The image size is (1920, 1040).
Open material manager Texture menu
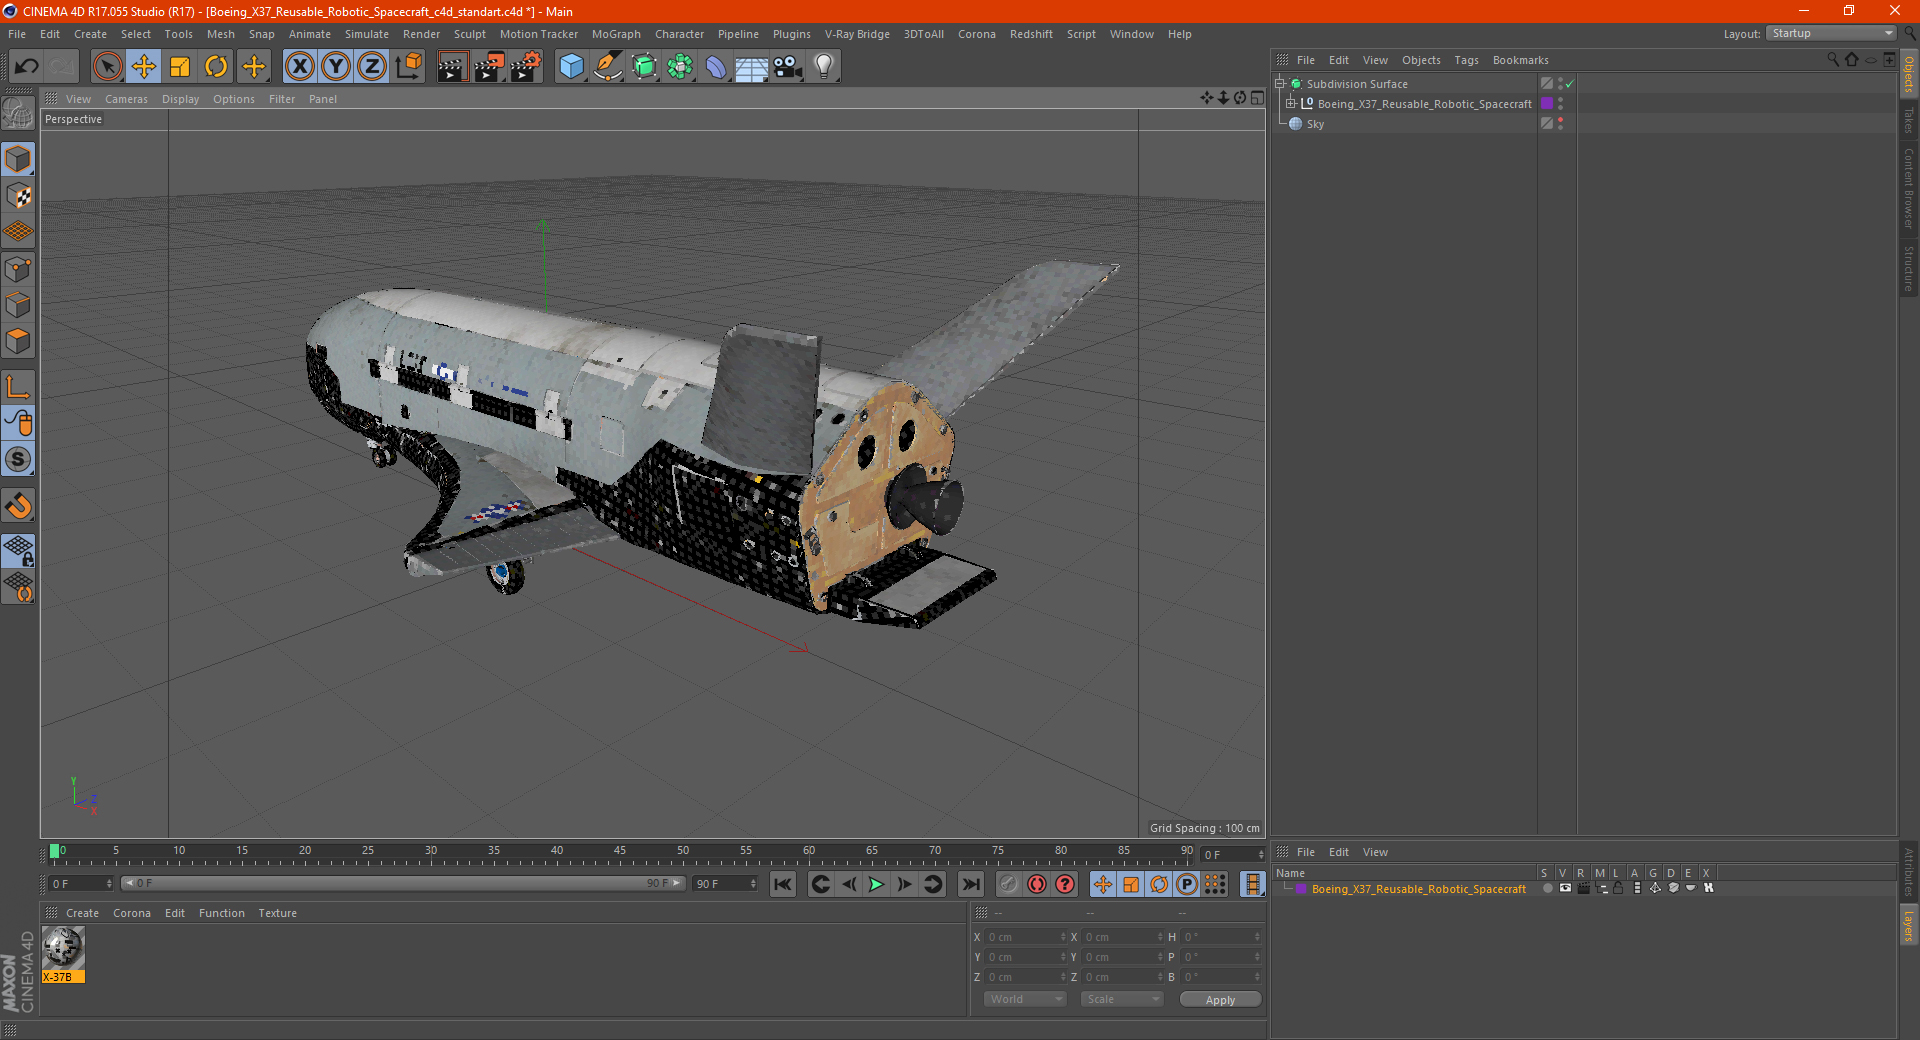pyautogui.click(x=277, y=913)
